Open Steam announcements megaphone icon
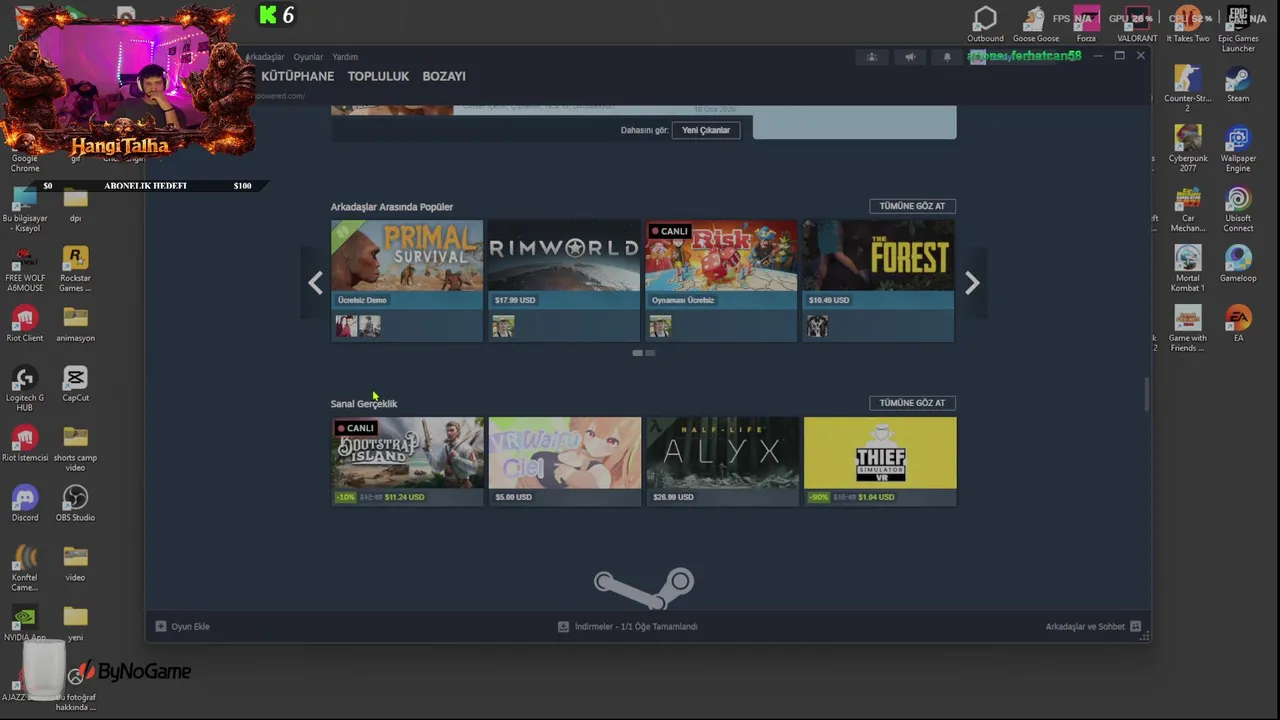 [910, 57]
